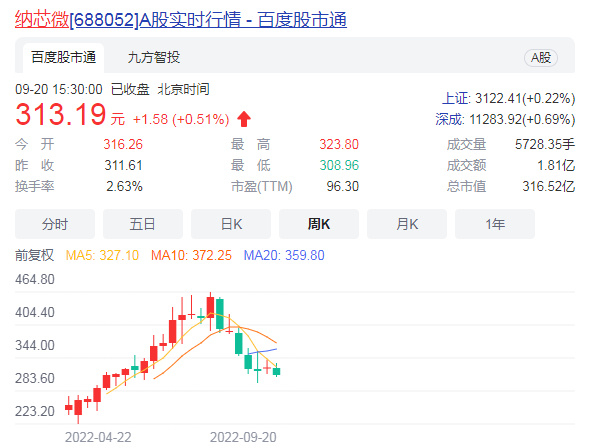The image size is (605, 448).
Task: Click the 2022-09-20 axis date
Action: pos(243,437)
